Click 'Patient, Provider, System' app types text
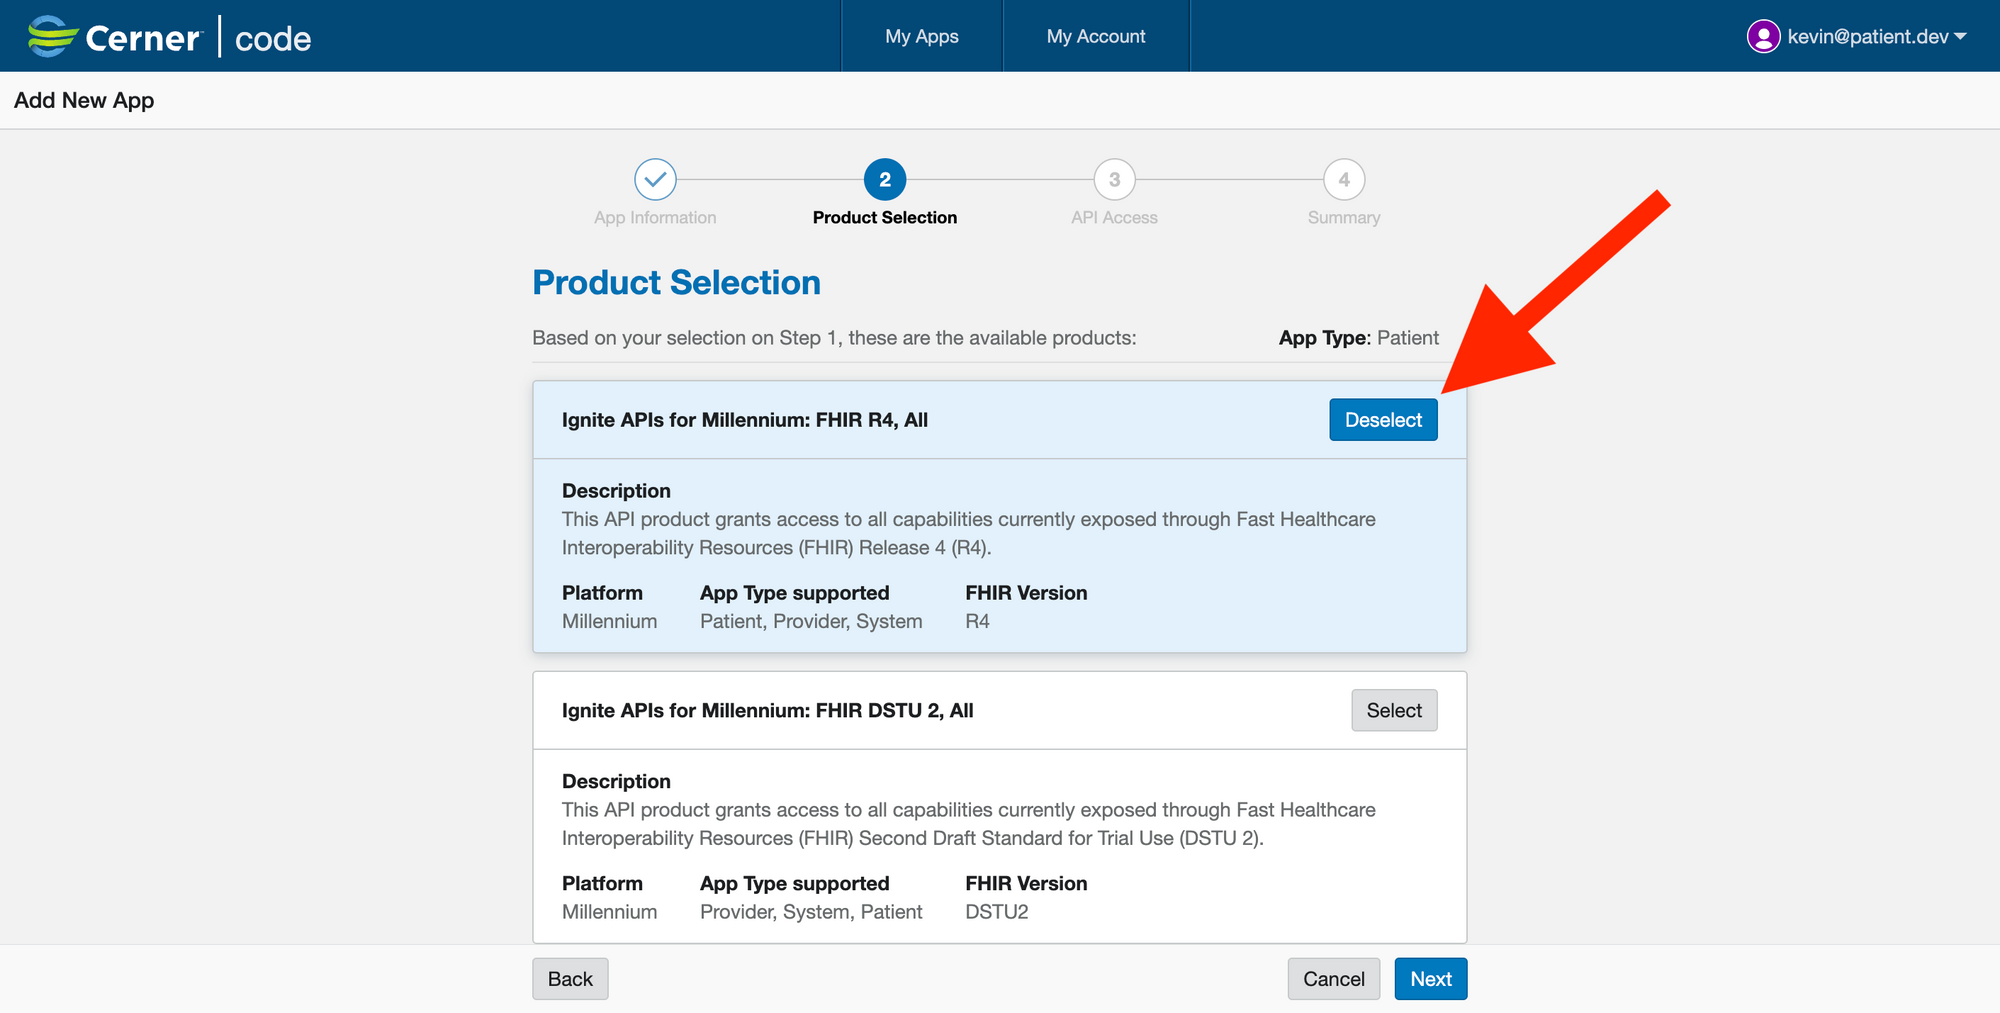 tap(811, 621)
